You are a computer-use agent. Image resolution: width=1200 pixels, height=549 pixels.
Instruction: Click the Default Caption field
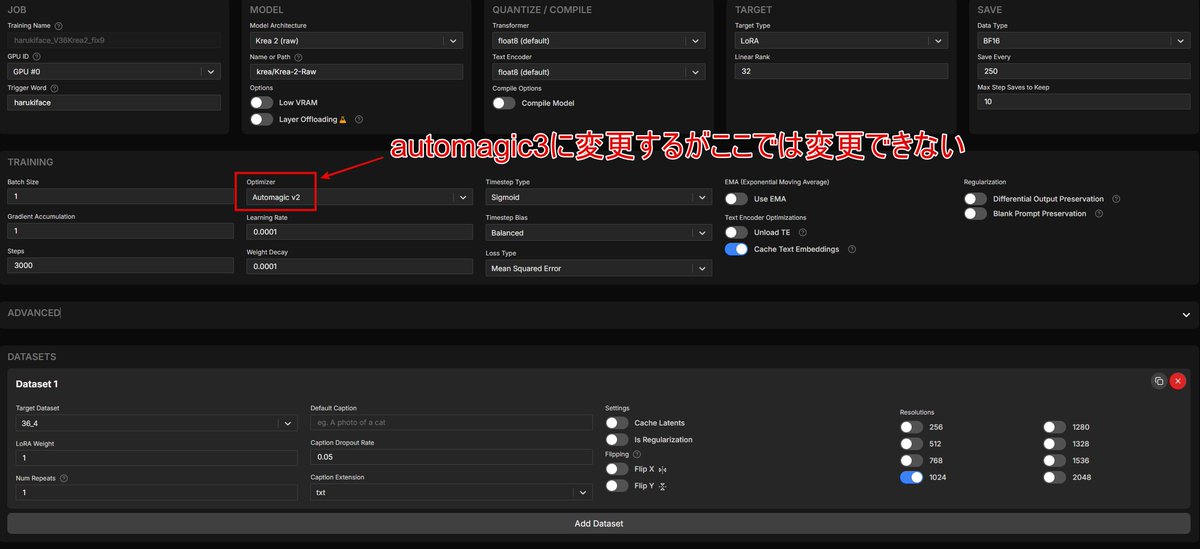point(451,423)
